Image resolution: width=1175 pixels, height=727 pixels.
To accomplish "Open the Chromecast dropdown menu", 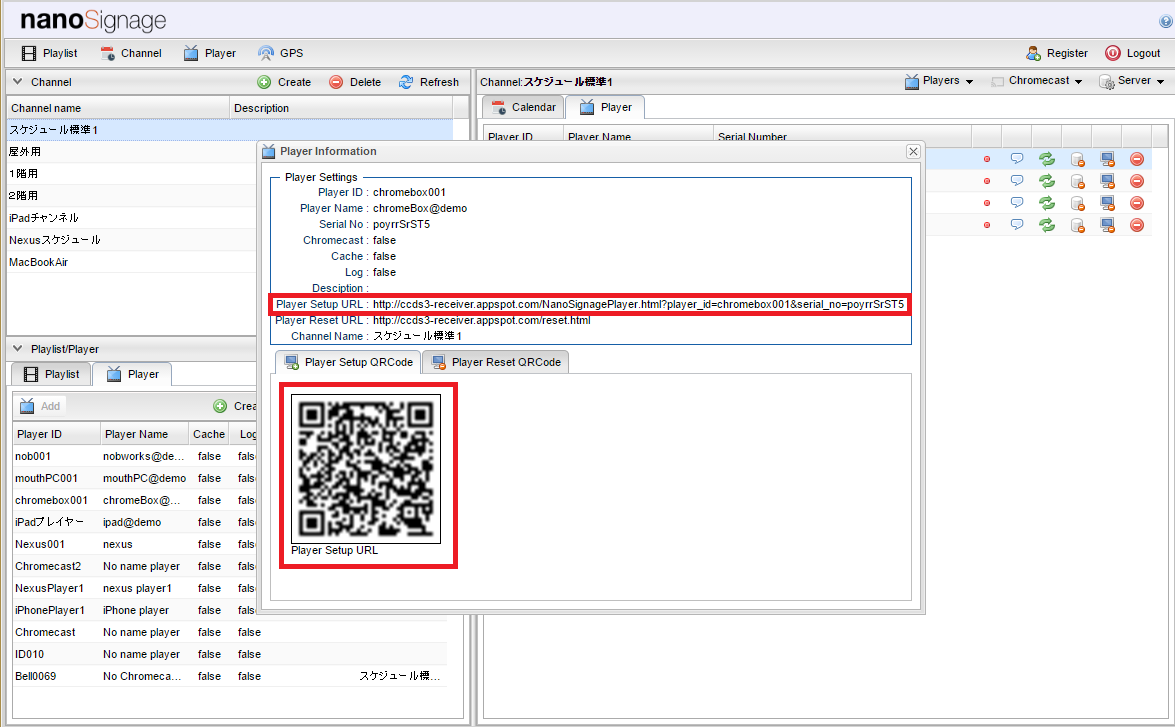I will click(x=1036, y=81).
